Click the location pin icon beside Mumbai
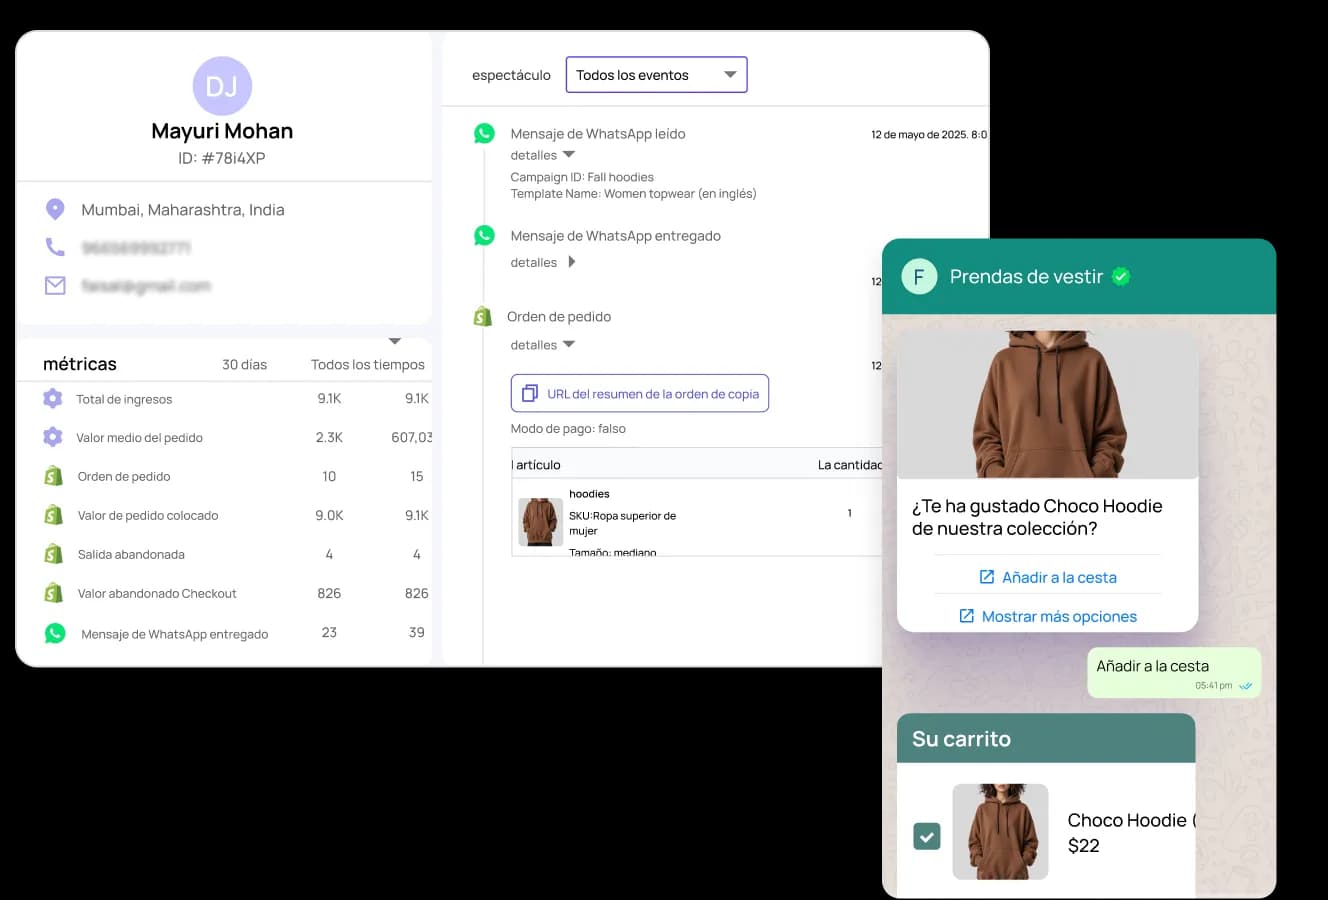The image size is (1328, 900). click(x=55, y=209)
